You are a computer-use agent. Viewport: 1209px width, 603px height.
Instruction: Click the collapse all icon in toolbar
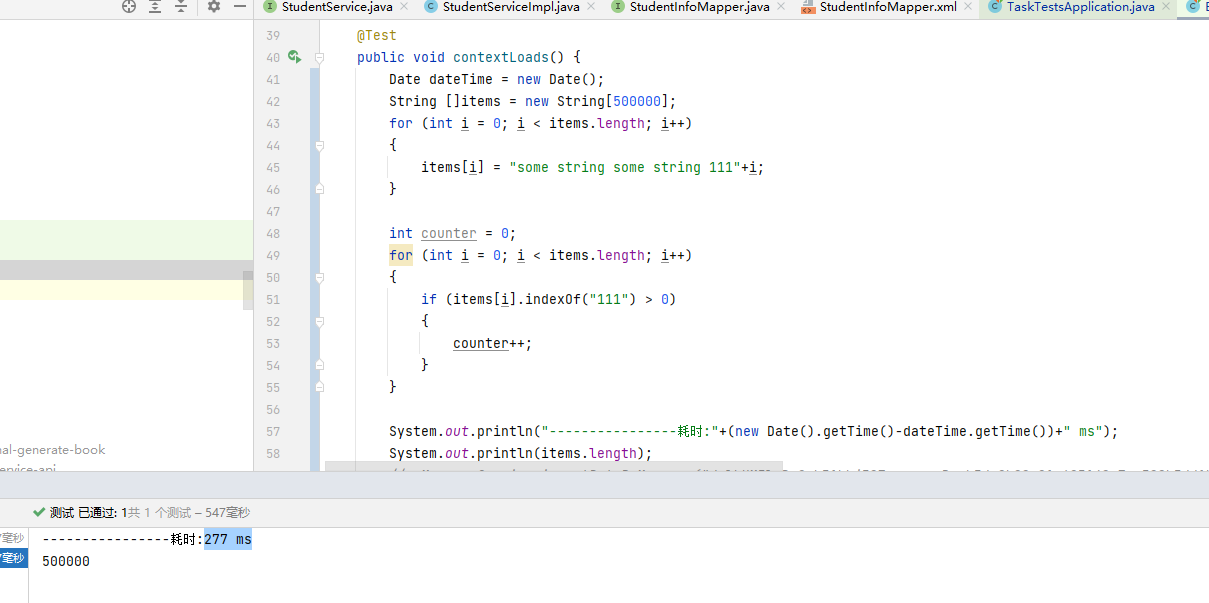pyautogui.click(x=181, y=7)
